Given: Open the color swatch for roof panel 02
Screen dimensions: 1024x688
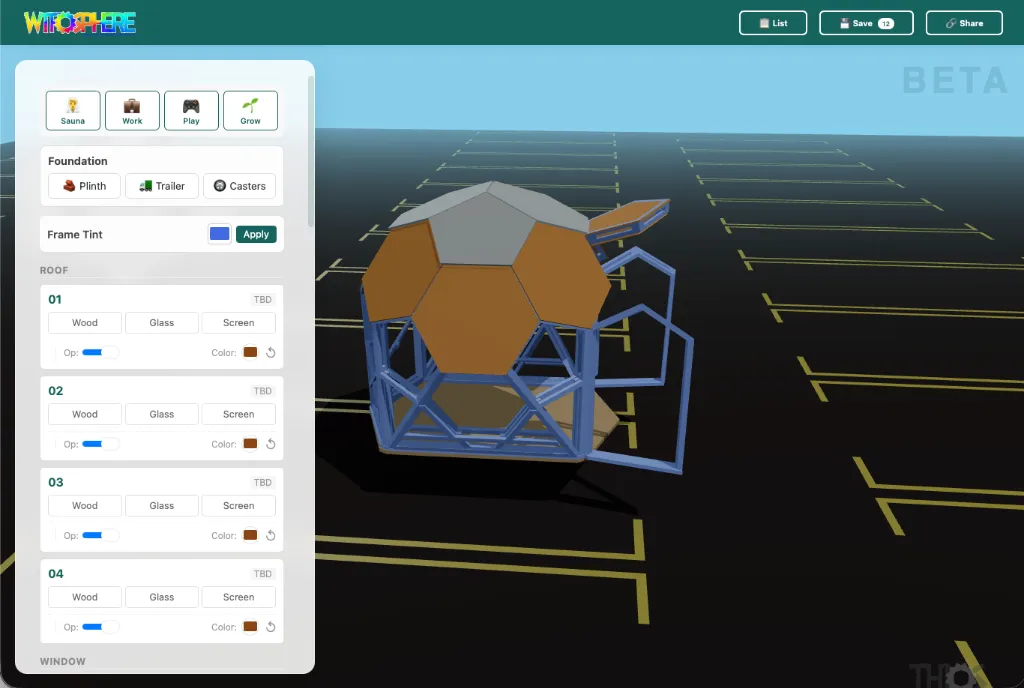Looking at the screenshot, I should click(x=249, y=444).
